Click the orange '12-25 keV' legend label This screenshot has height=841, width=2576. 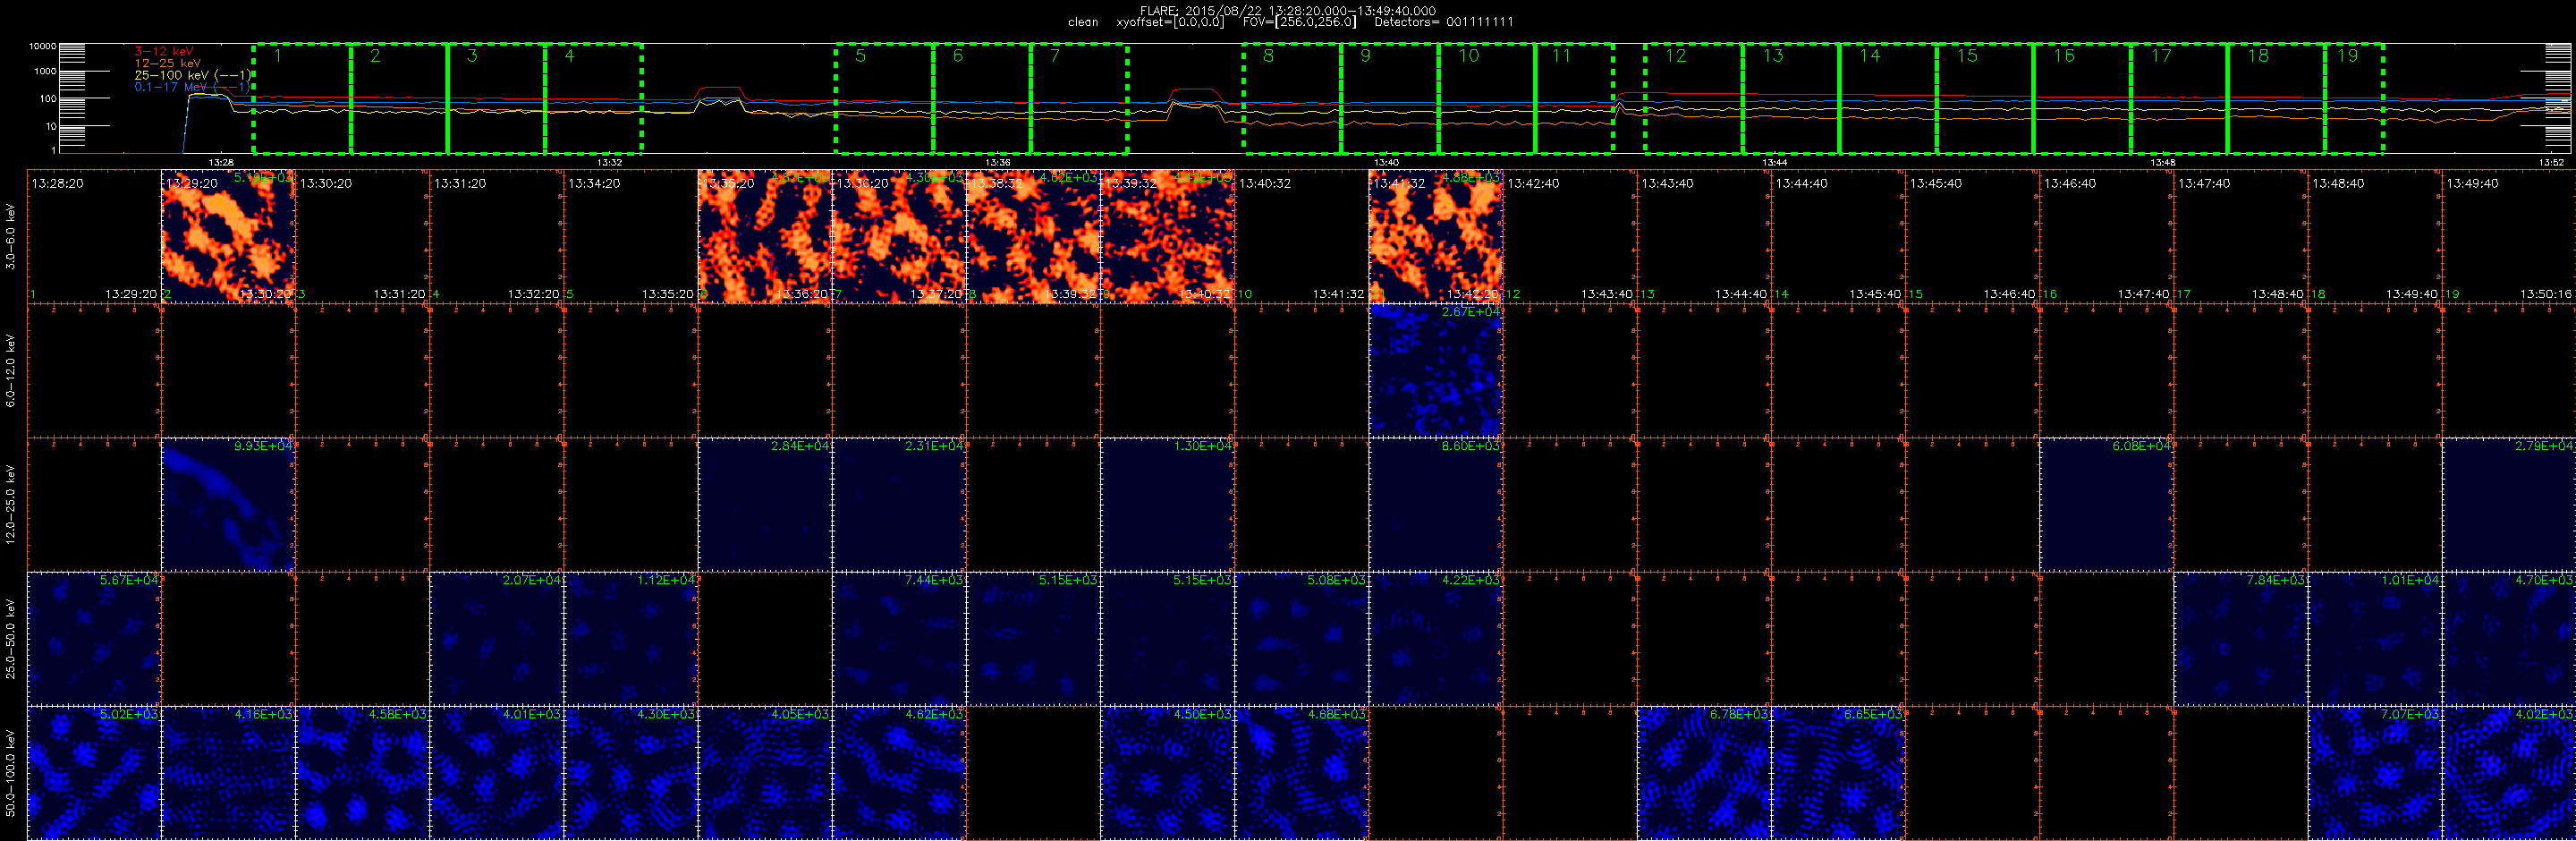tap(167, 63)
